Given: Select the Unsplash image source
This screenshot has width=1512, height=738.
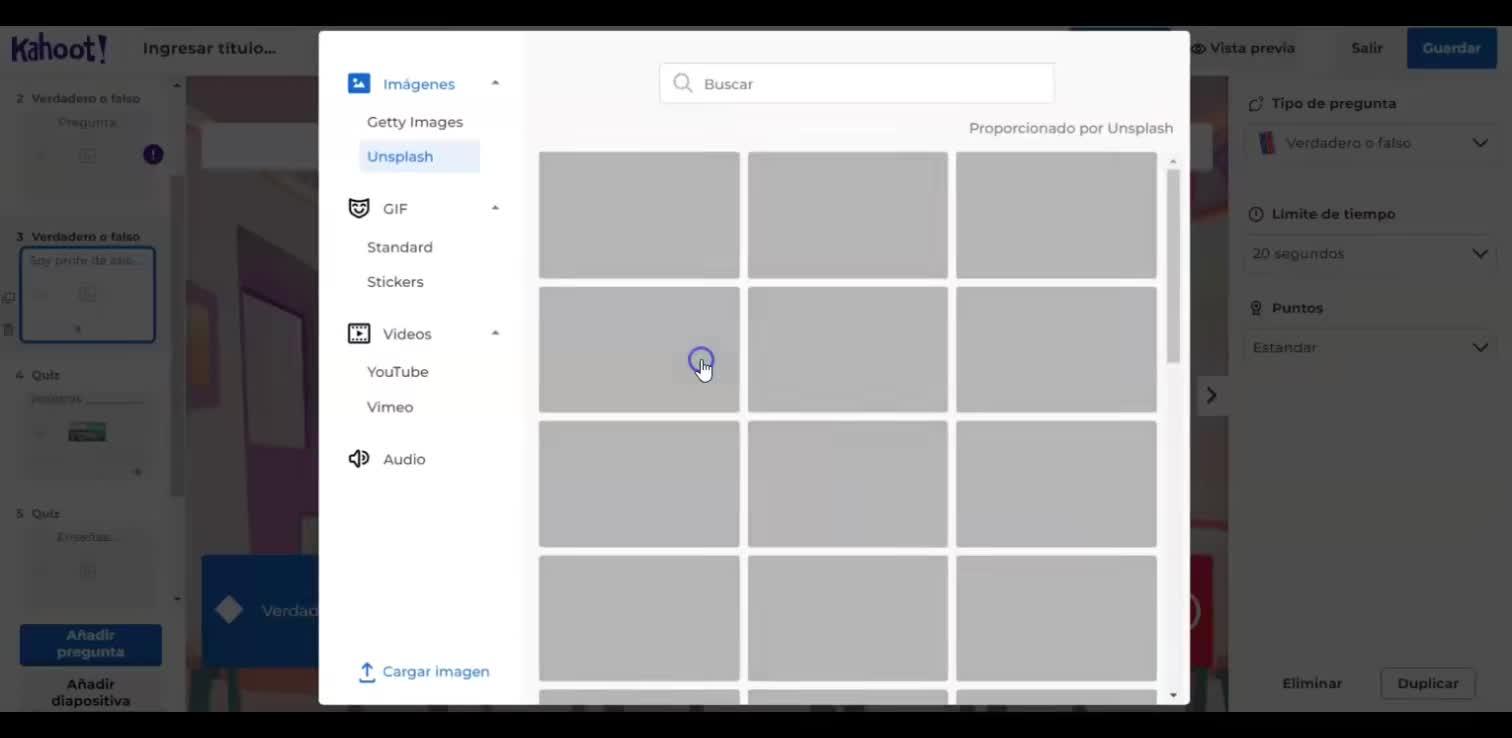Looking at the screenshot, I should [x=419, y=157].
